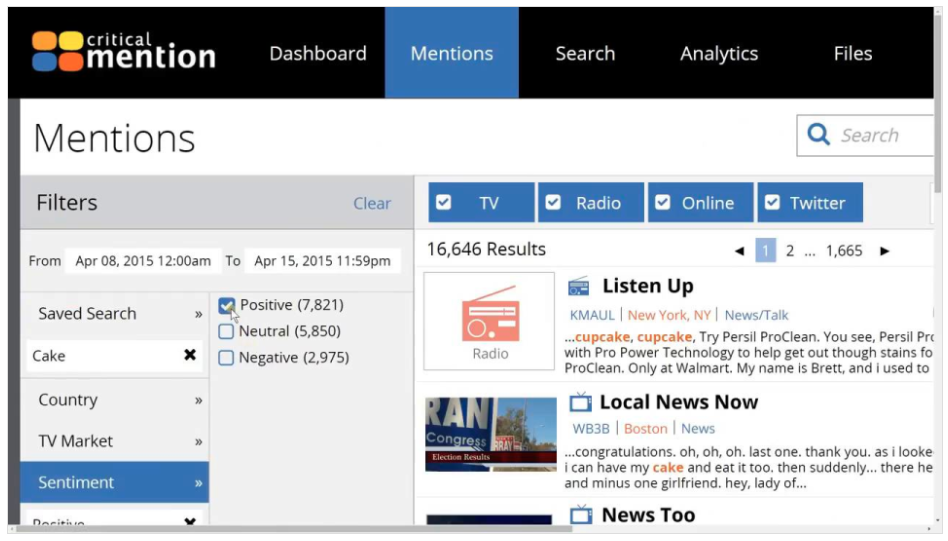Click the News/Talk genre link

[x=756, y=315]
